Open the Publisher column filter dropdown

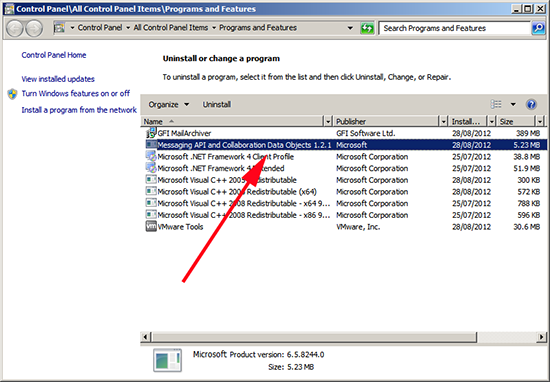coord(443,121)
